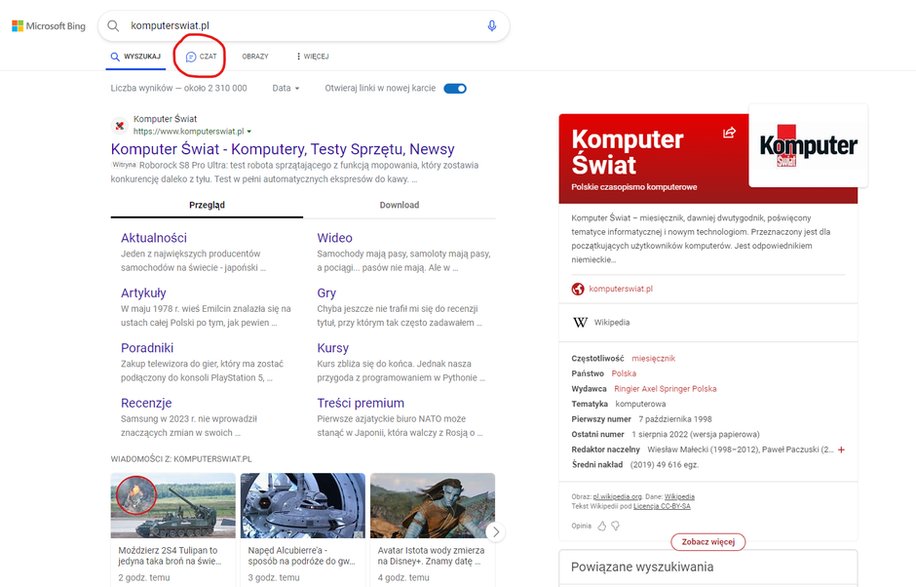916x587 pixels.
Task: Click the magnifier icon in search box
Action: point(113,26)
